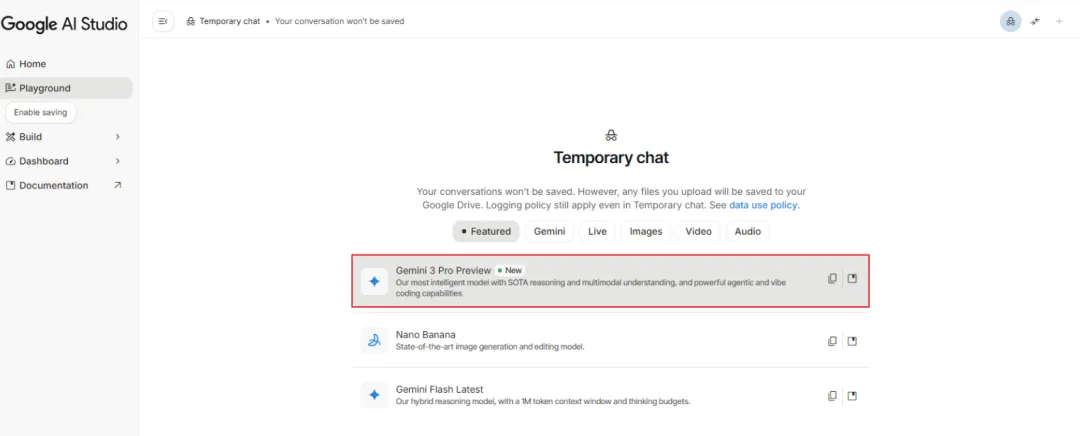Collapse the sidebar with the top menu icon
Viewport: 1080px width, 436px height.
(x=163, y=21)
